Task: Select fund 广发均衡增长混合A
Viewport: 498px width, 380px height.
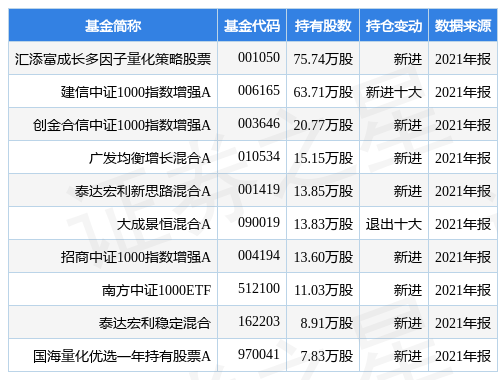Action: pos(150,158)
